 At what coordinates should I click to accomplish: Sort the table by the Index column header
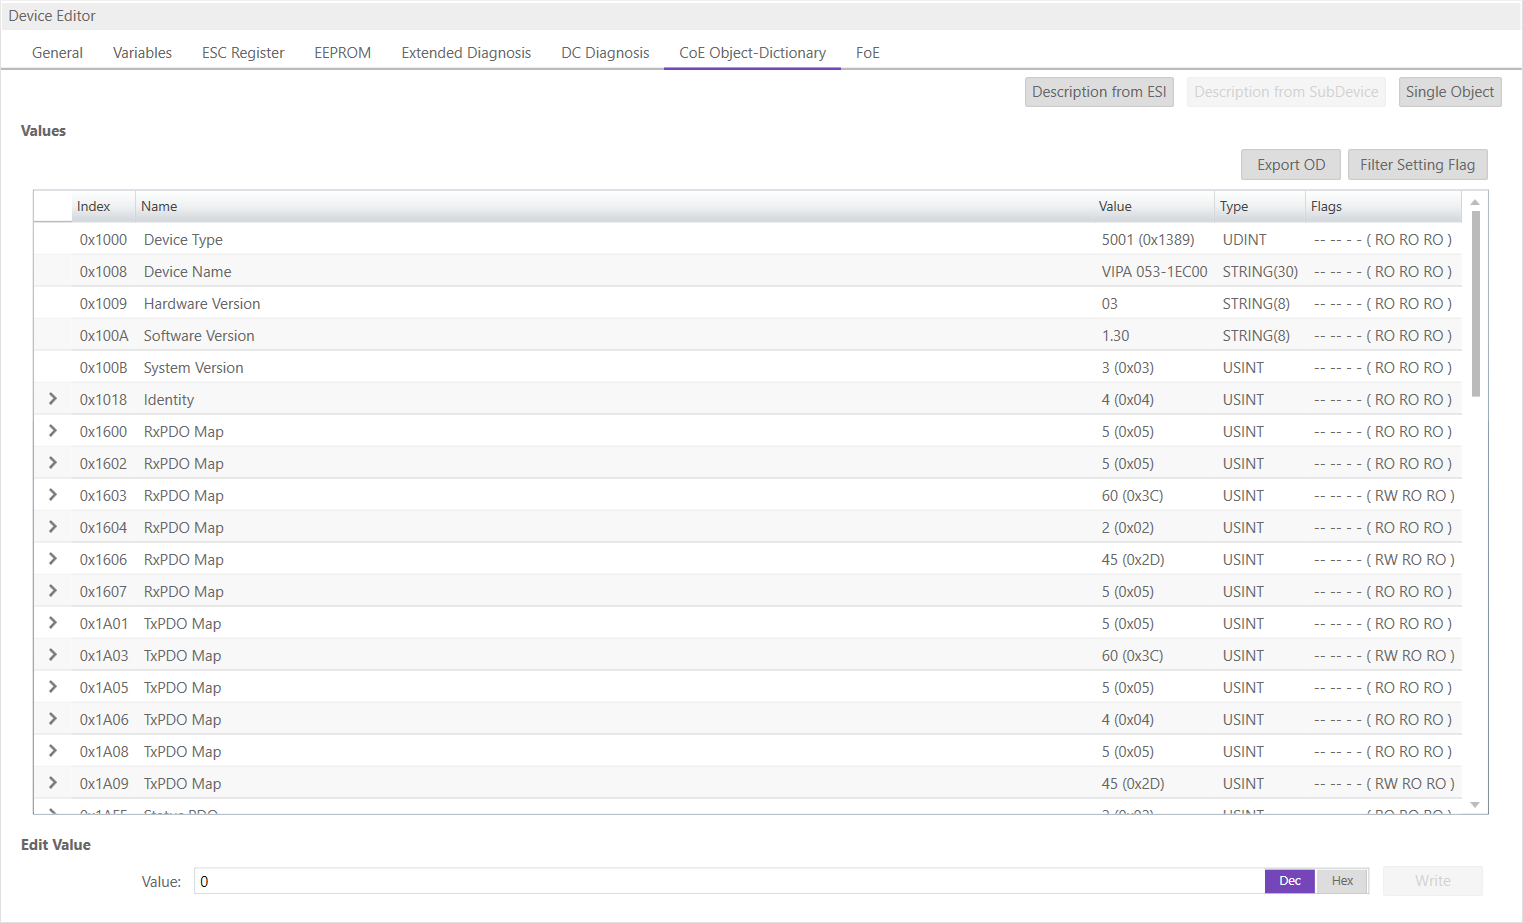94,206
